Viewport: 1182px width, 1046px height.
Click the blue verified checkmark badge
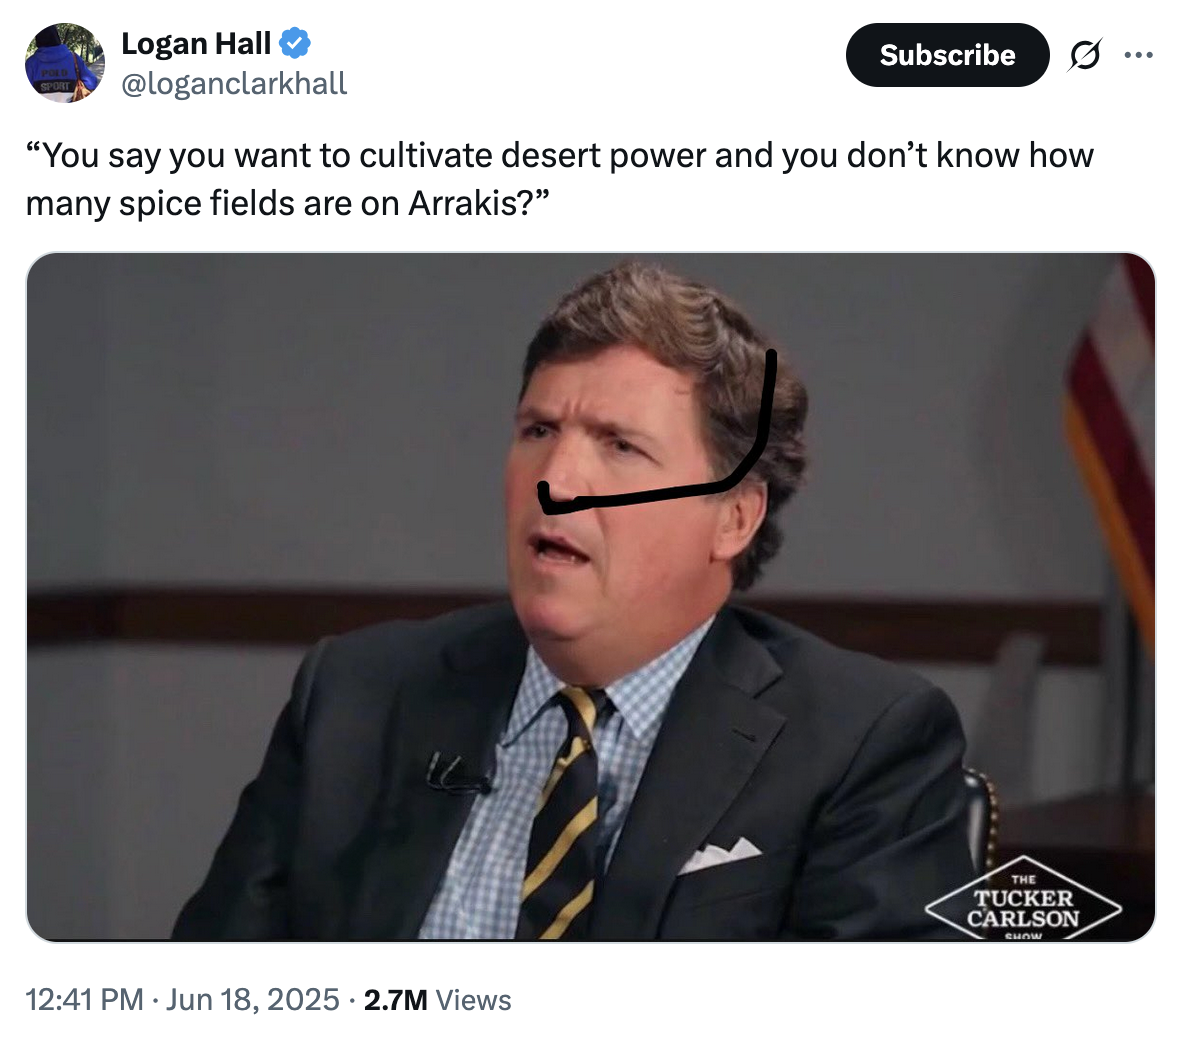click(295, 43)
